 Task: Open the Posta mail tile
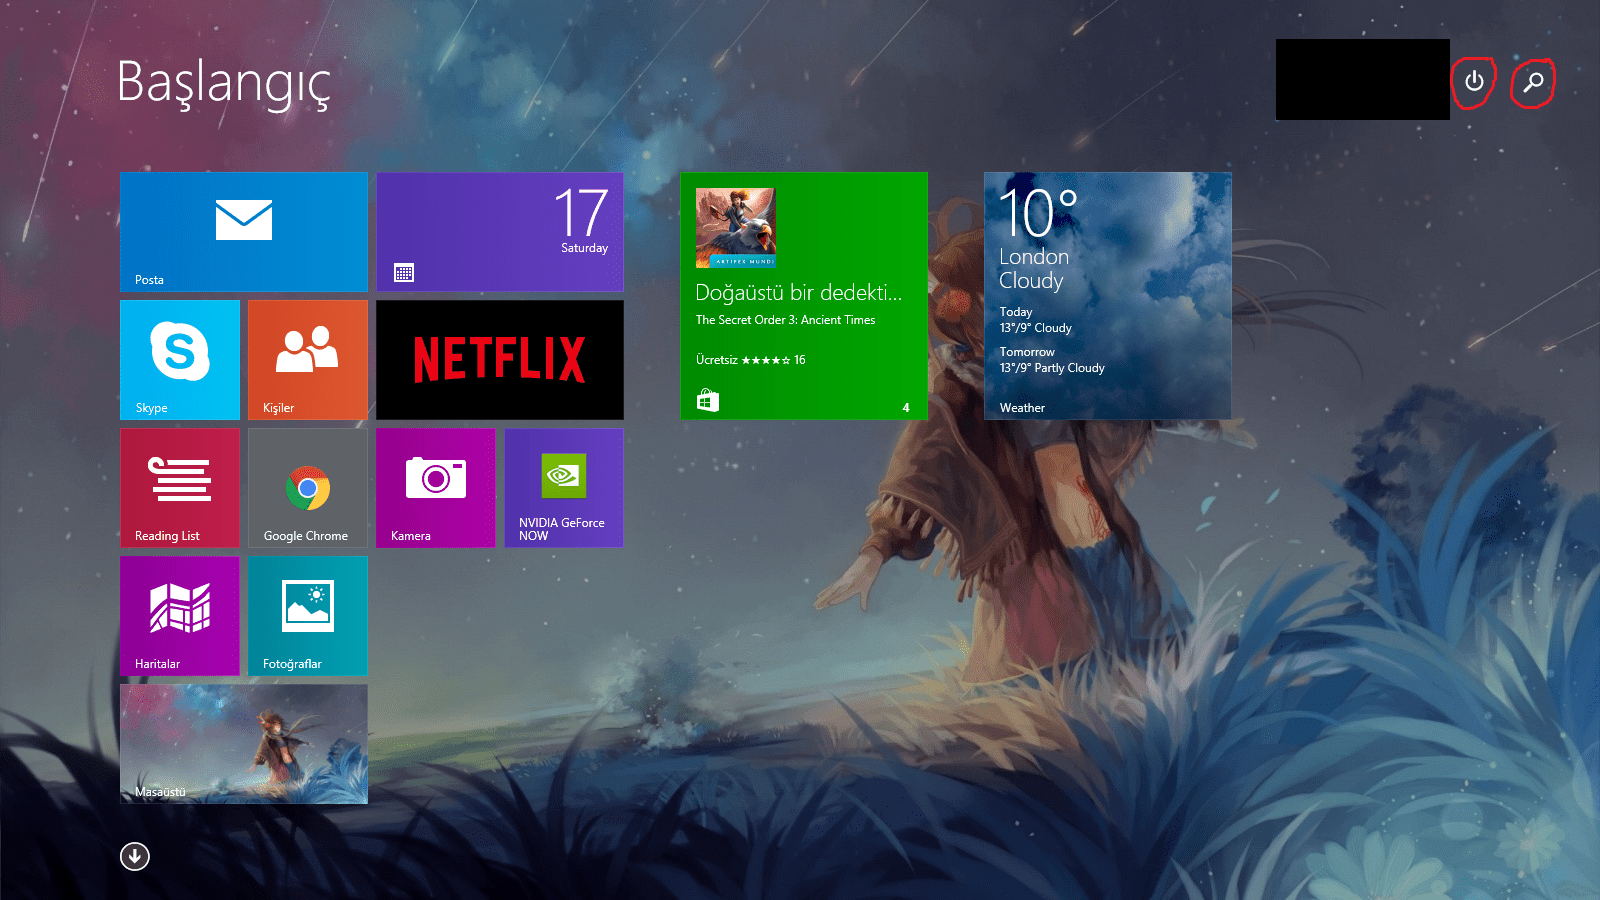(x=244, y=232)
